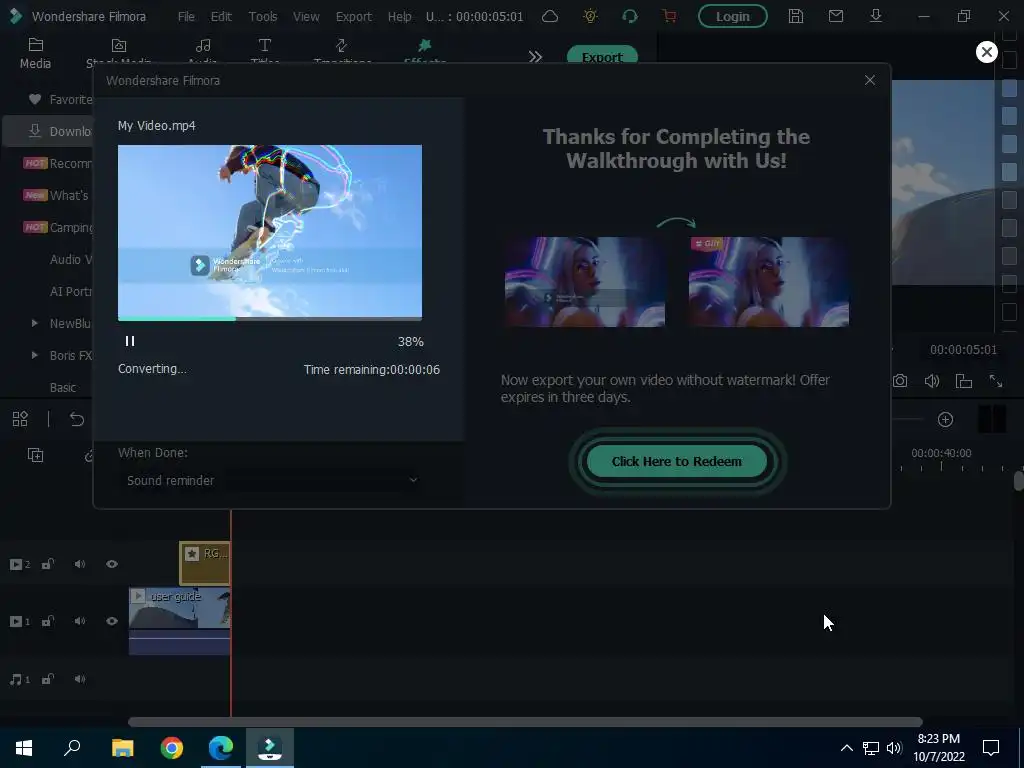Open the headset support icon
The image size is (1024, 768).
tap(630, 16)
